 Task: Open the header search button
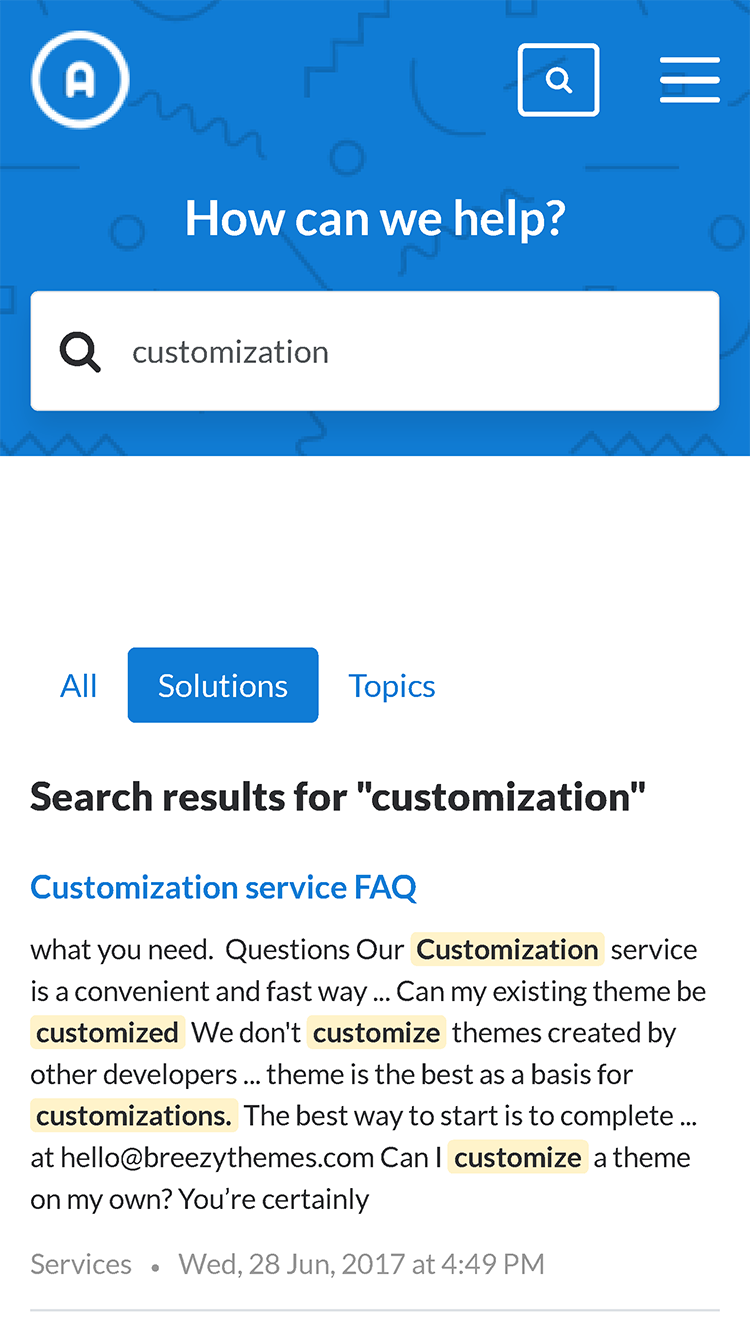pos(559,80)
